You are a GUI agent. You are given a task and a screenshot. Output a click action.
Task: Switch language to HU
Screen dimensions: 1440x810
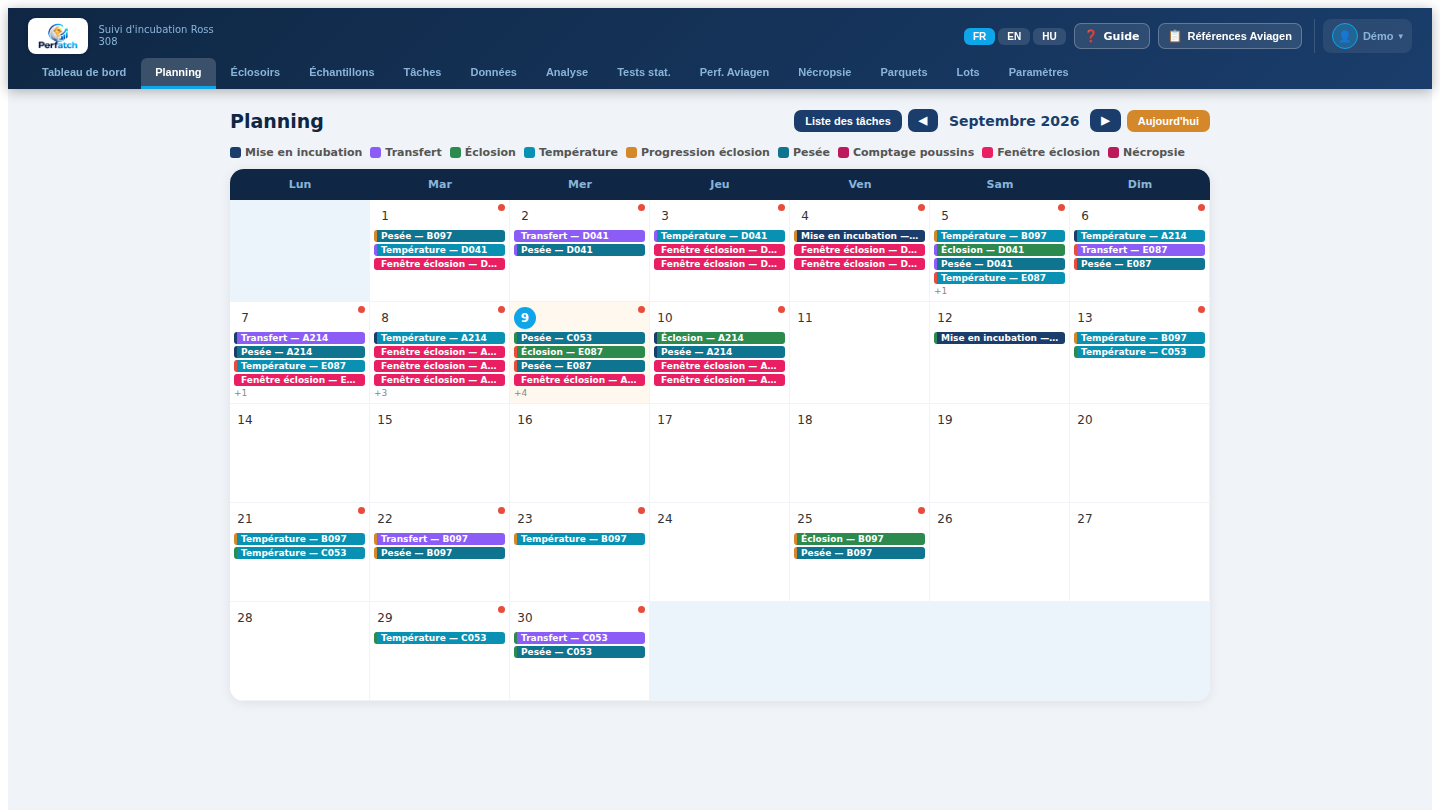1049,36
